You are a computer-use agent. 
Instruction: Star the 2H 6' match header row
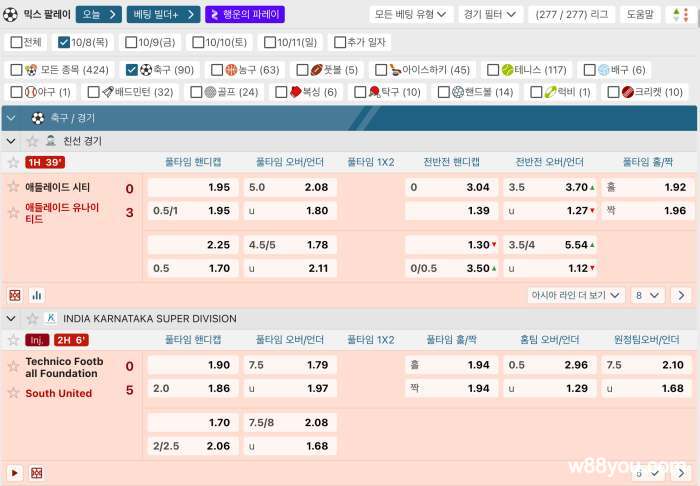click(x=13, y=340)
